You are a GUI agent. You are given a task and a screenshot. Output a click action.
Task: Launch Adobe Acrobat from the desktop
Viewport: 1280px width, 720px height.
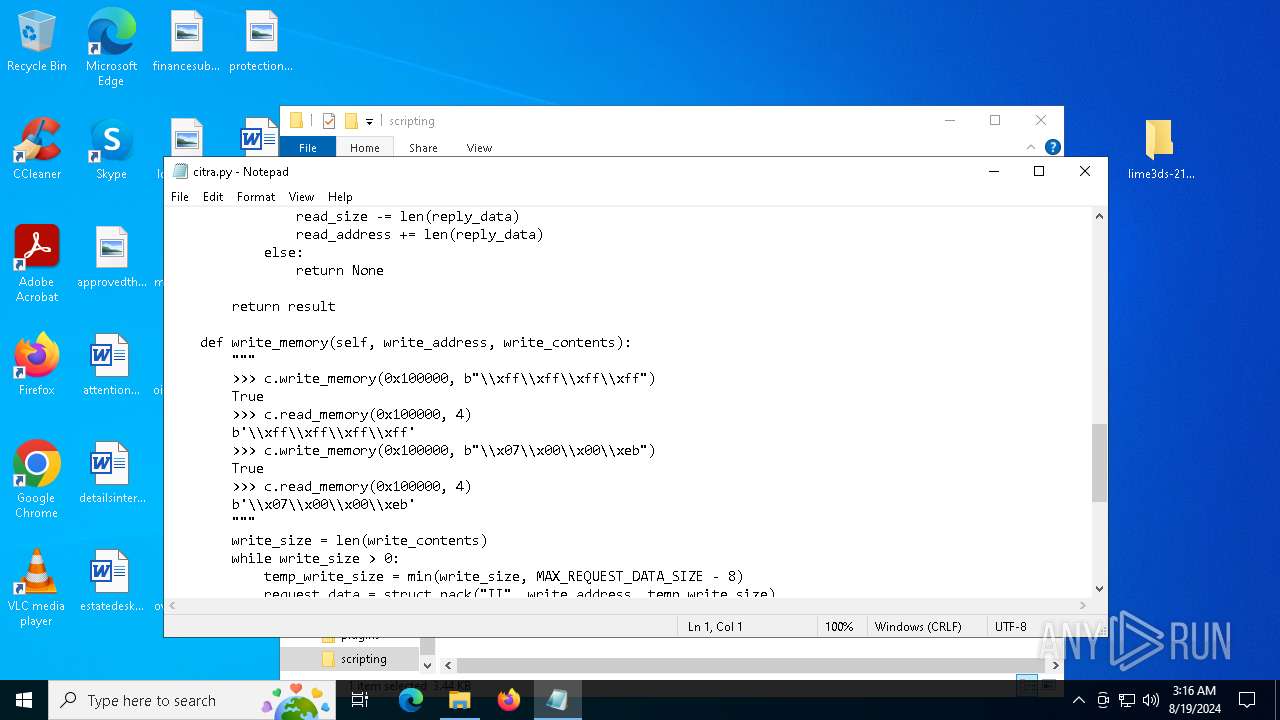[37, 264]
